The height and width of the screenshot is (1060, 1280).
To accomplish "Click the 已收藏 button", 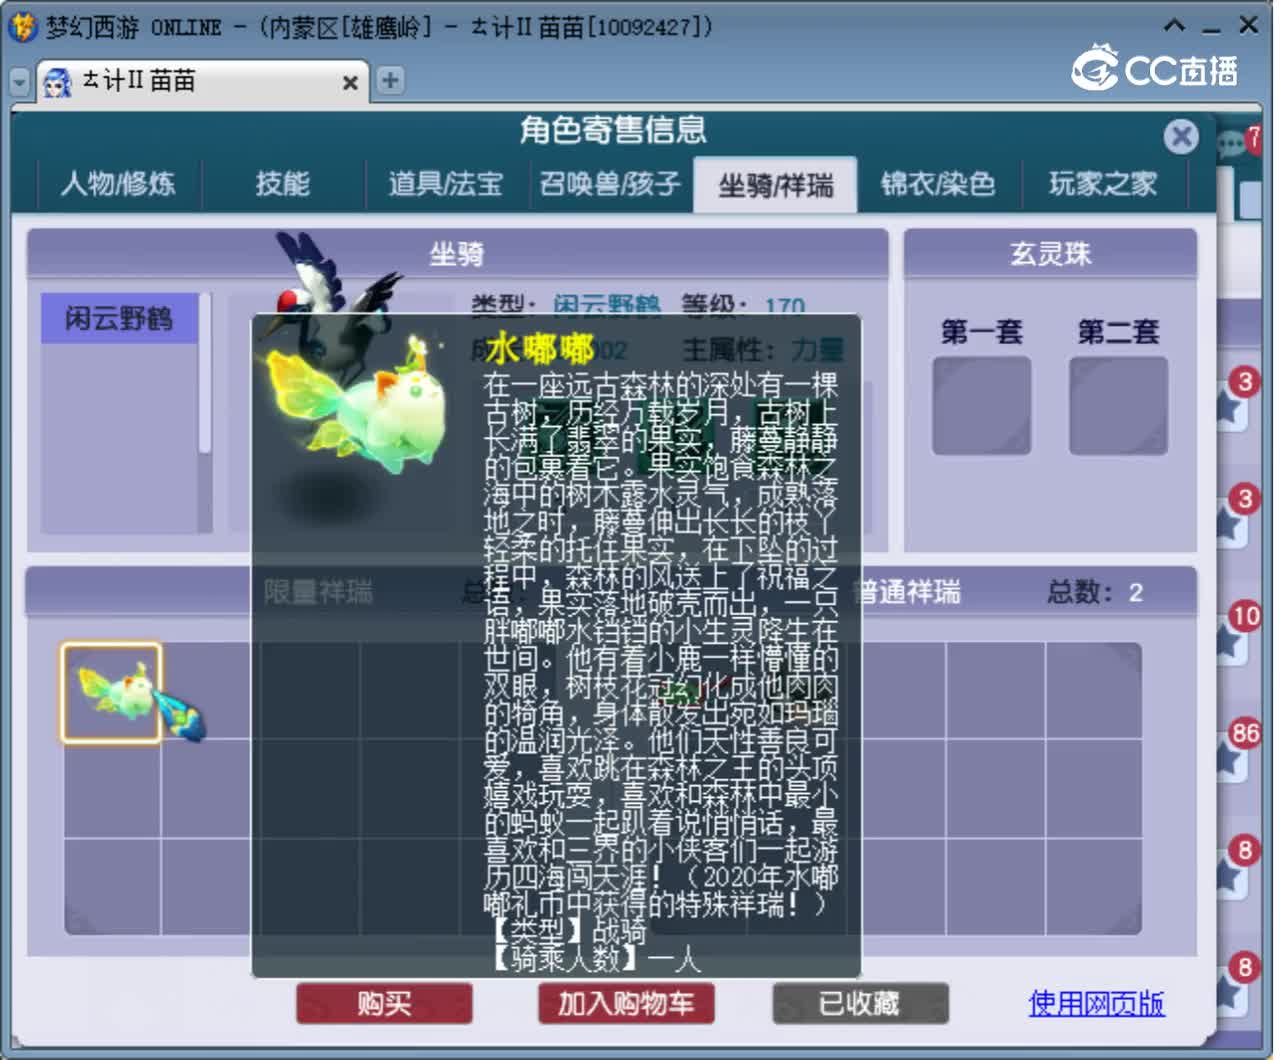I will click(860, 1003).
